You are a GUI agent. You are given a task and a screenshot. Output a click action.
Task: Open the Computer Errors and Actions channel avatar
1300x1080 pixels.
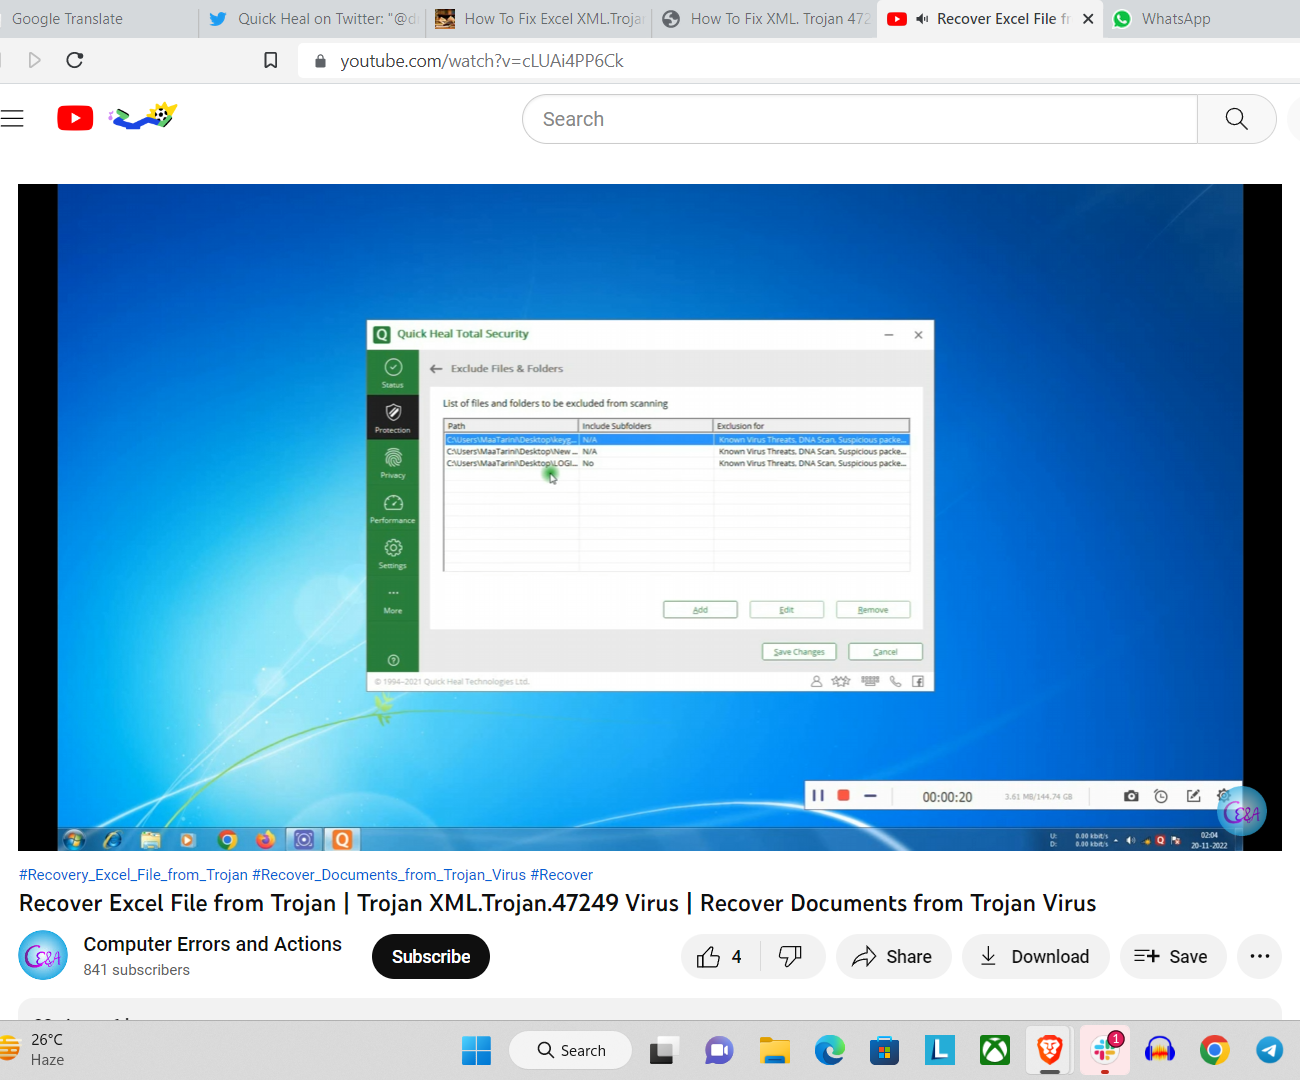click(x=43, y=956)
